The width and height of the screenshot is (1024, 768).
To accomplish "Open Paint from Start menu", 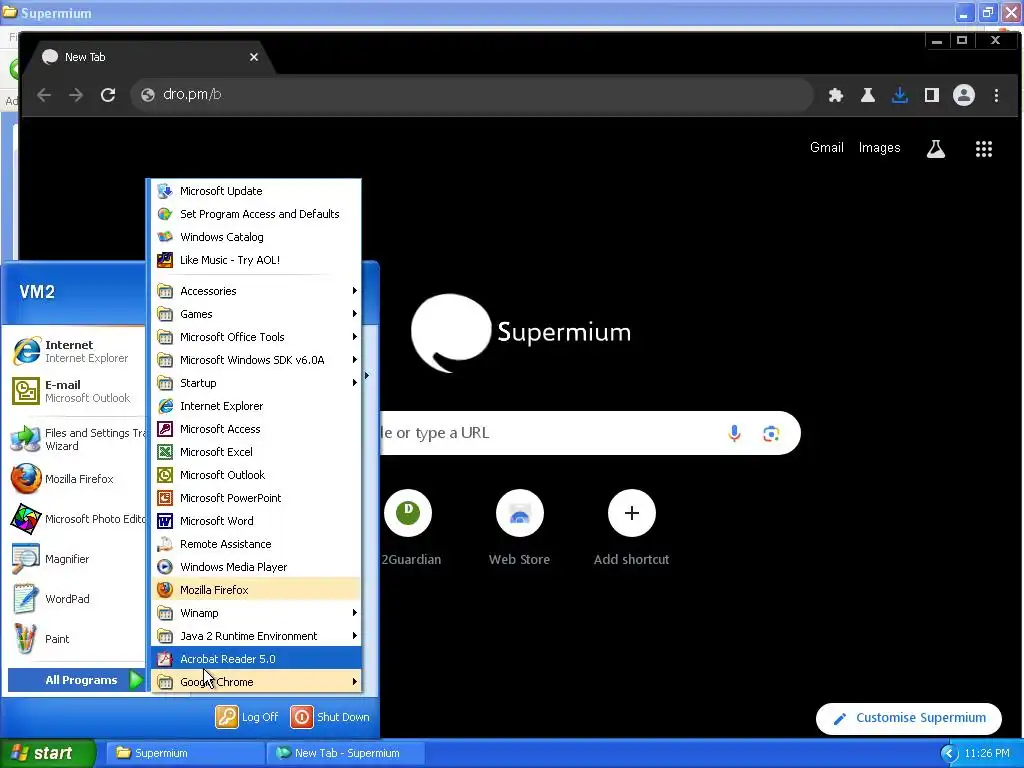I will (x=76, y=639).
